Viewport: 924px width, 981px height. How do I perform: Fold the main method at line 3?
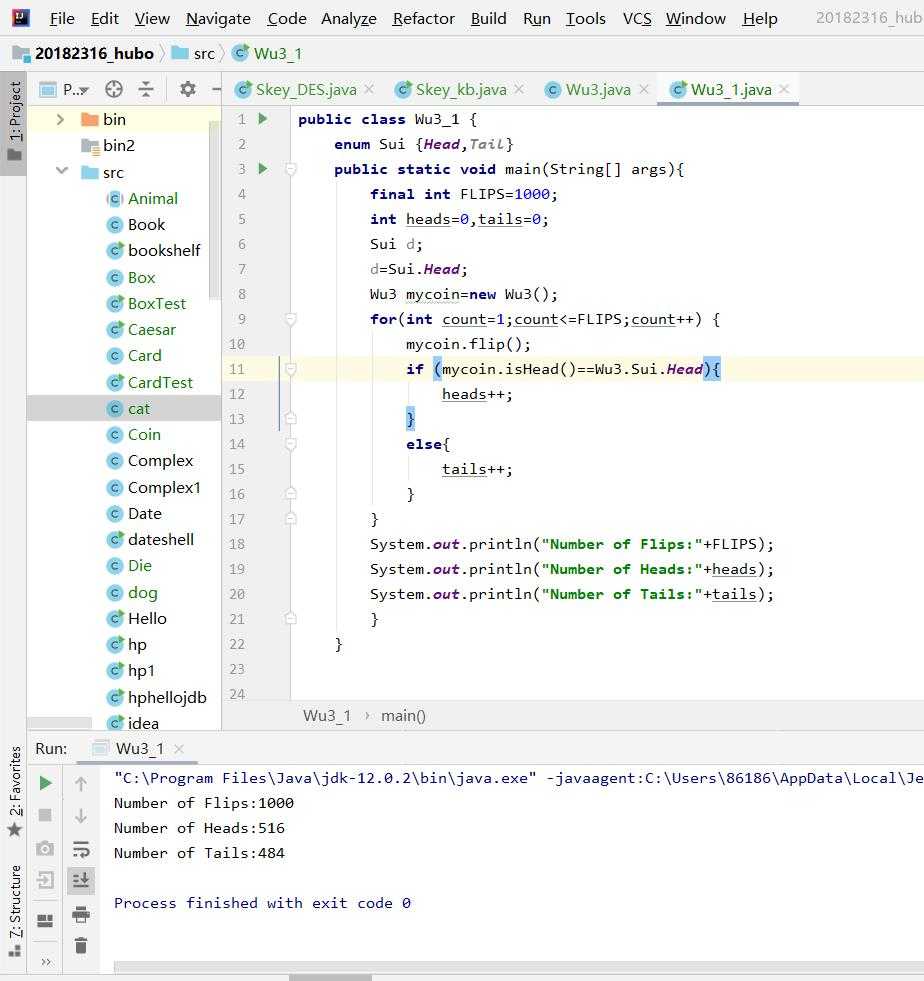click(x=290, y=168)
